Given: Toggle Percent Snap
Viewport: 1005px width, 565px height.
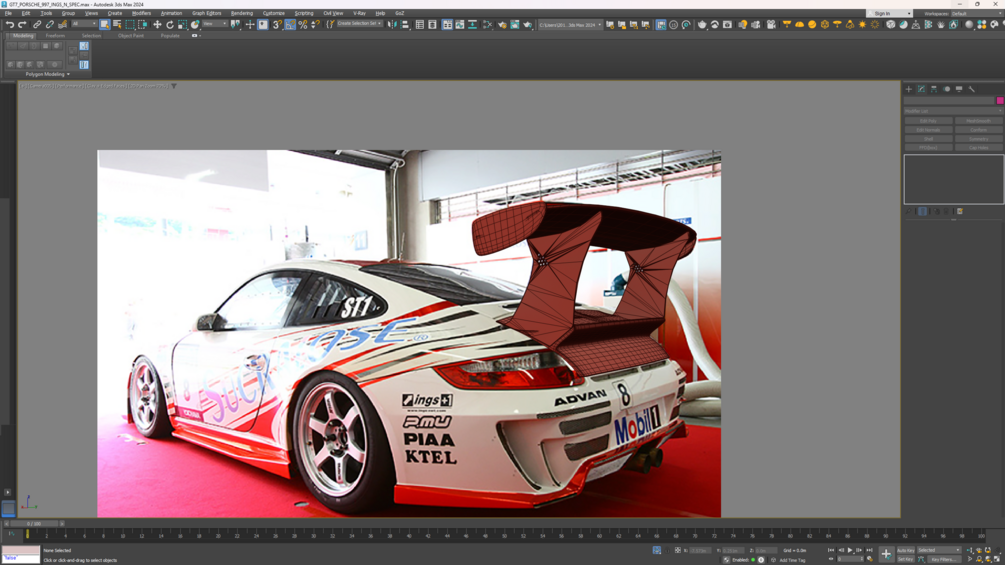Looking at the screenshot, I should [x=303, y=24].
